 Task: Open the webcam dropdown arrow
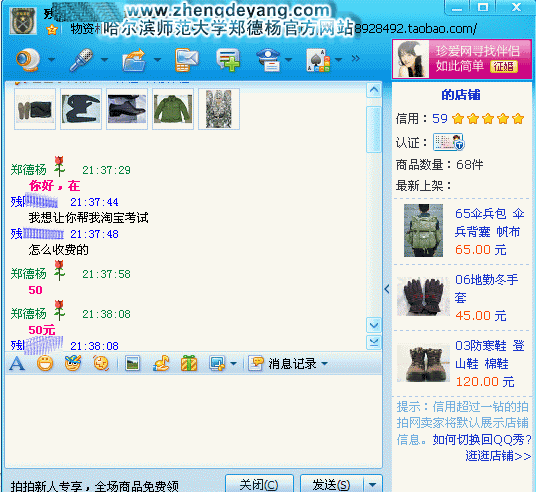click(x=51, y=60)
